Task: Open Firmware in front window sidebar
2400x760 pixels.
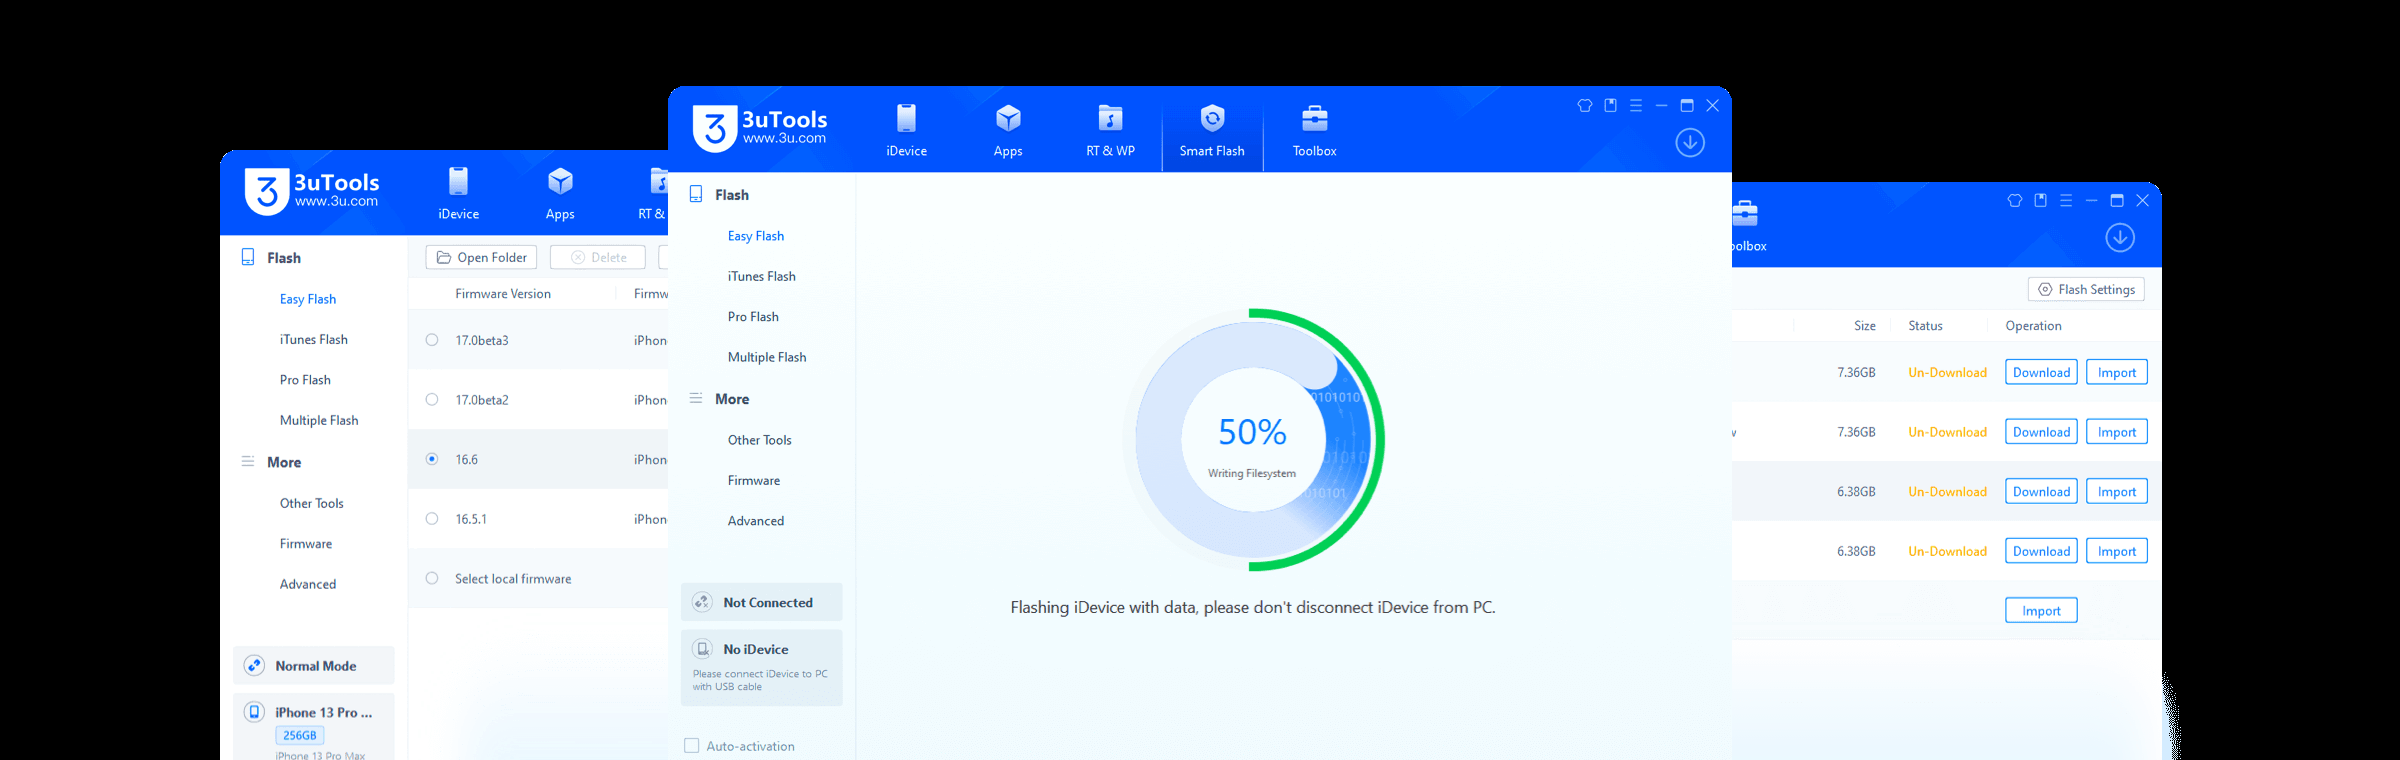Action: pos(754,480)
